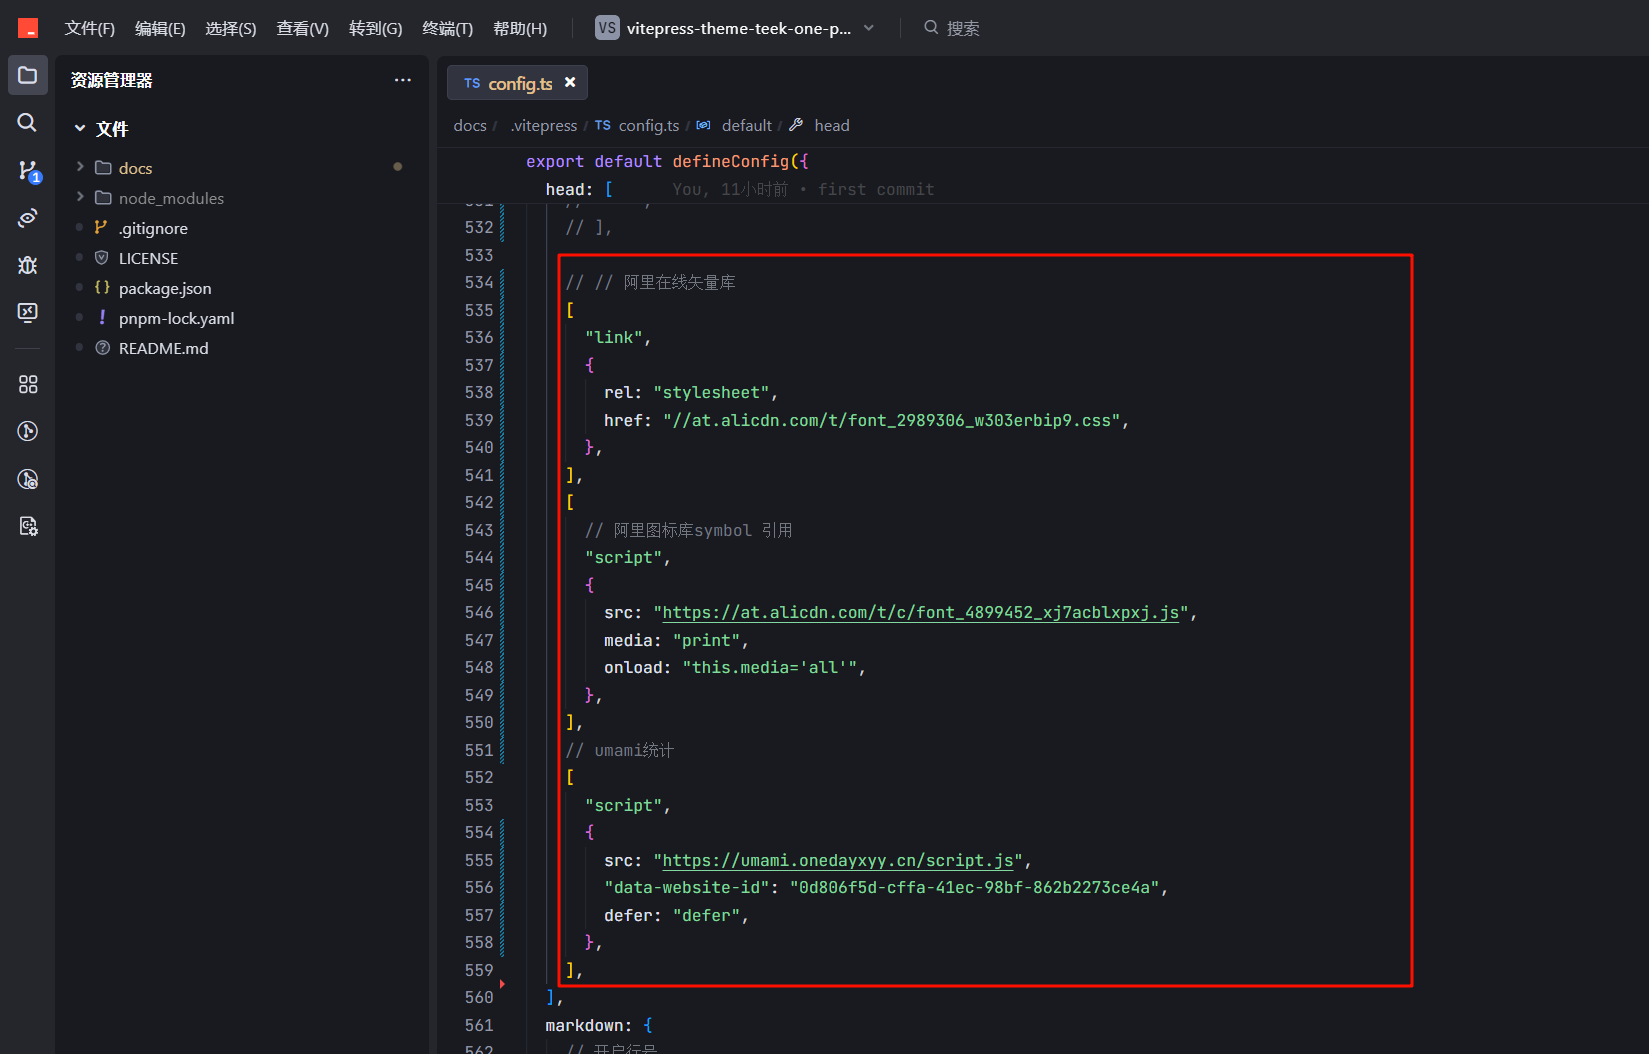This screenshot has width=1649, height=1054.
Task: Expand the docs folder
Action: click(x=80, y=167)
